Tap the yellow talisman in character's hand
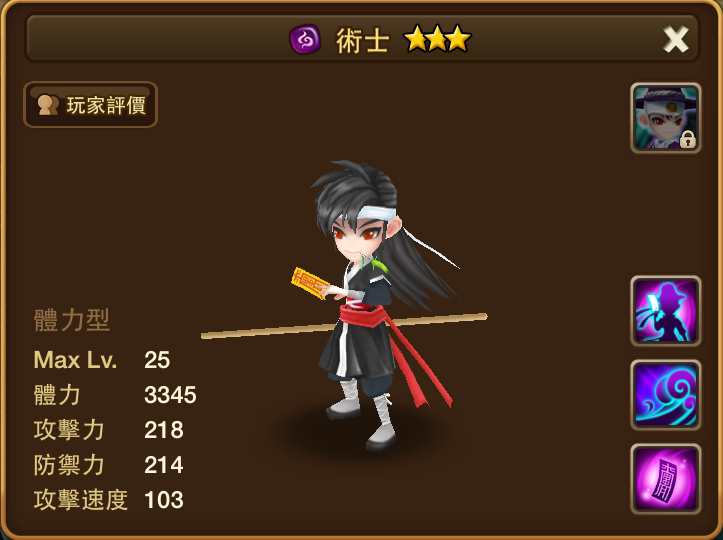This screenshot has width=723, height=540. tap(310, 283)
